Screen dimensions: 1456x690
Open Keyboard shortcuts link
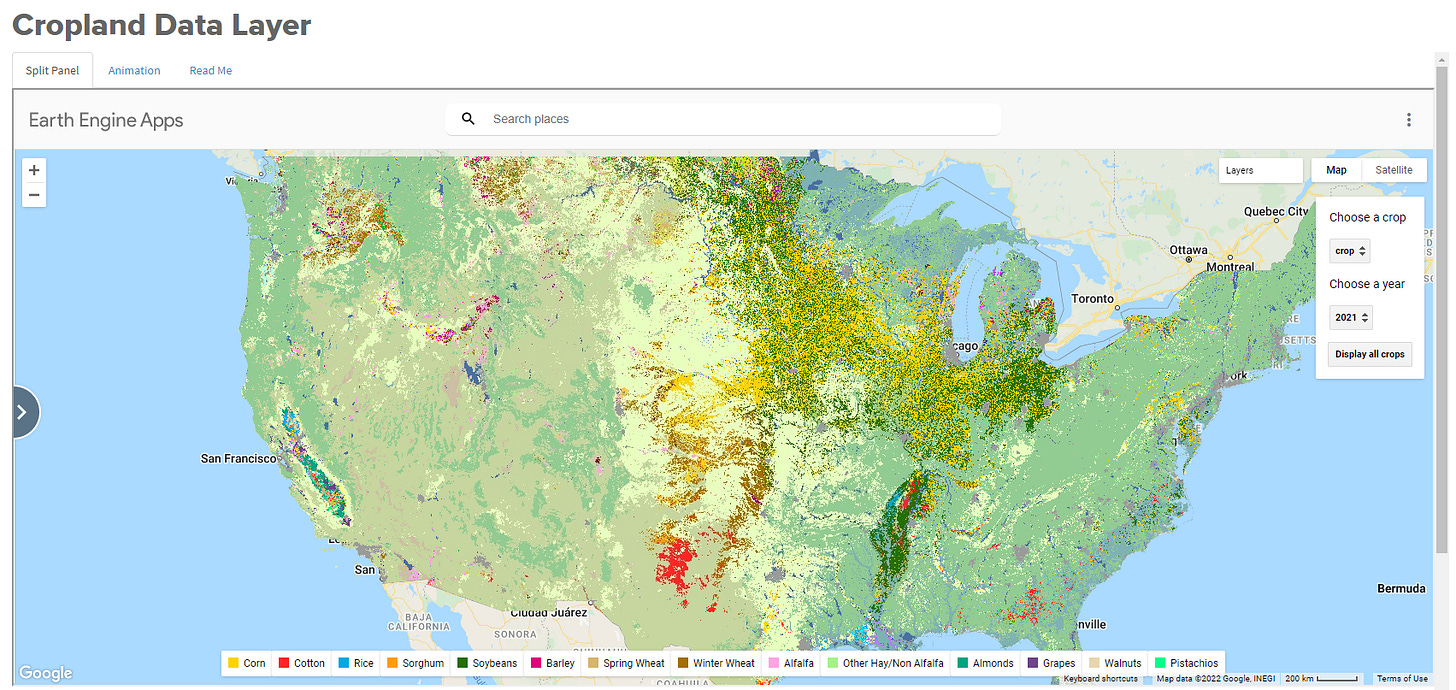1100,679
